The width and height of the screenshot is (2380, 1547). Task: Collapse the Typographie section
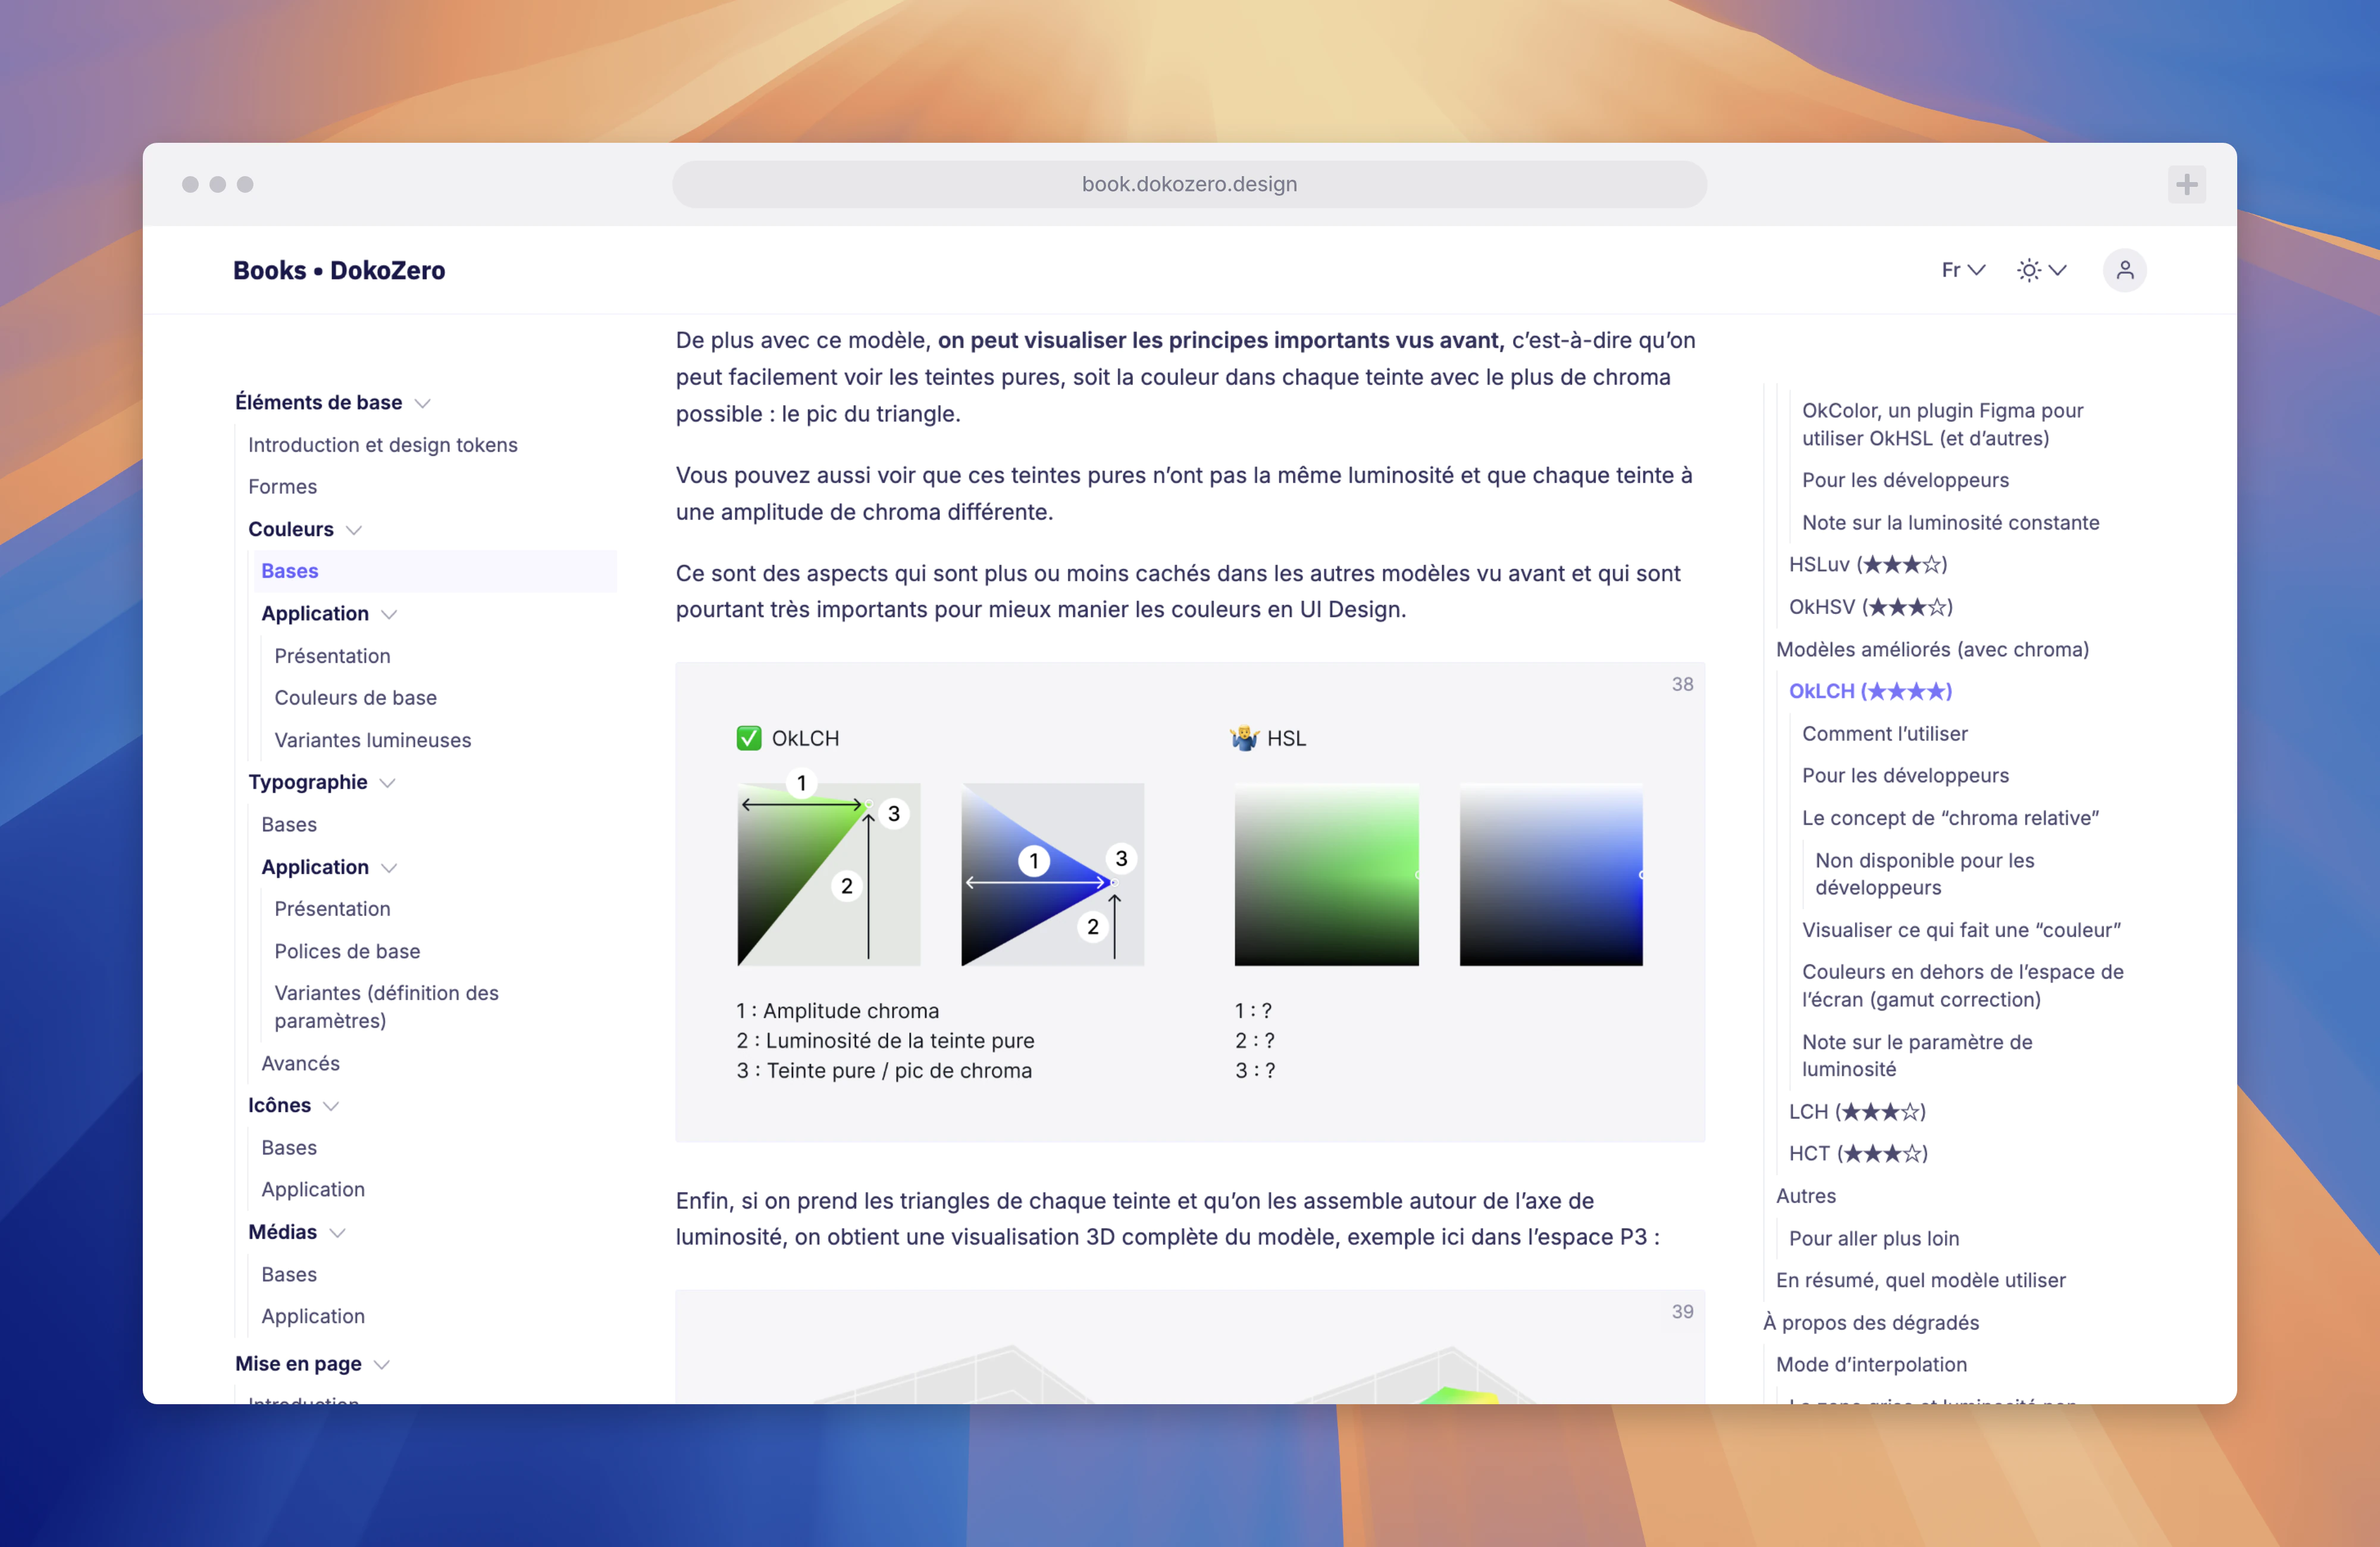click(x=388, y=783)
